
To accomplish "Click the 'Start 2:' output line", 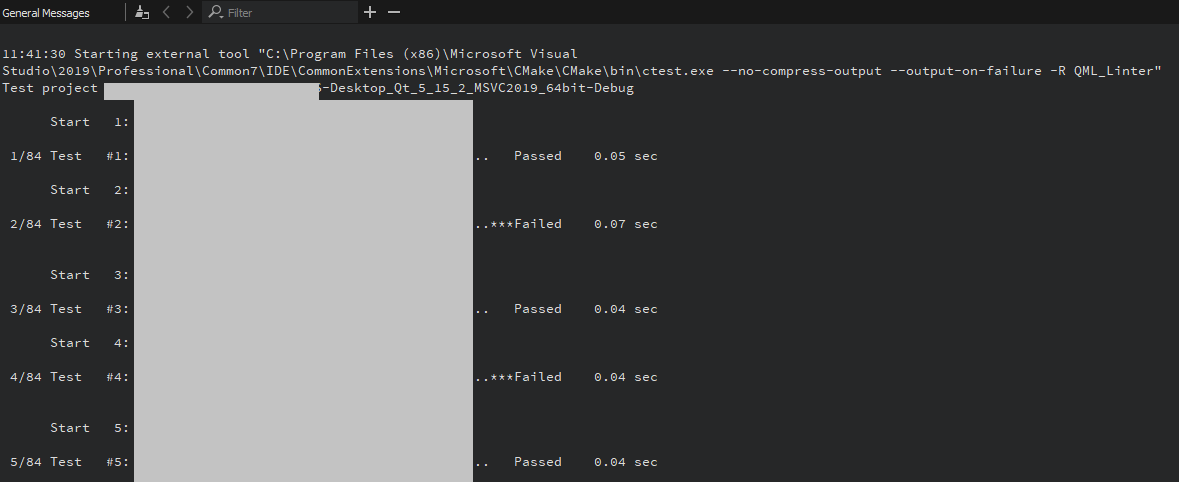I will point(89,190).
